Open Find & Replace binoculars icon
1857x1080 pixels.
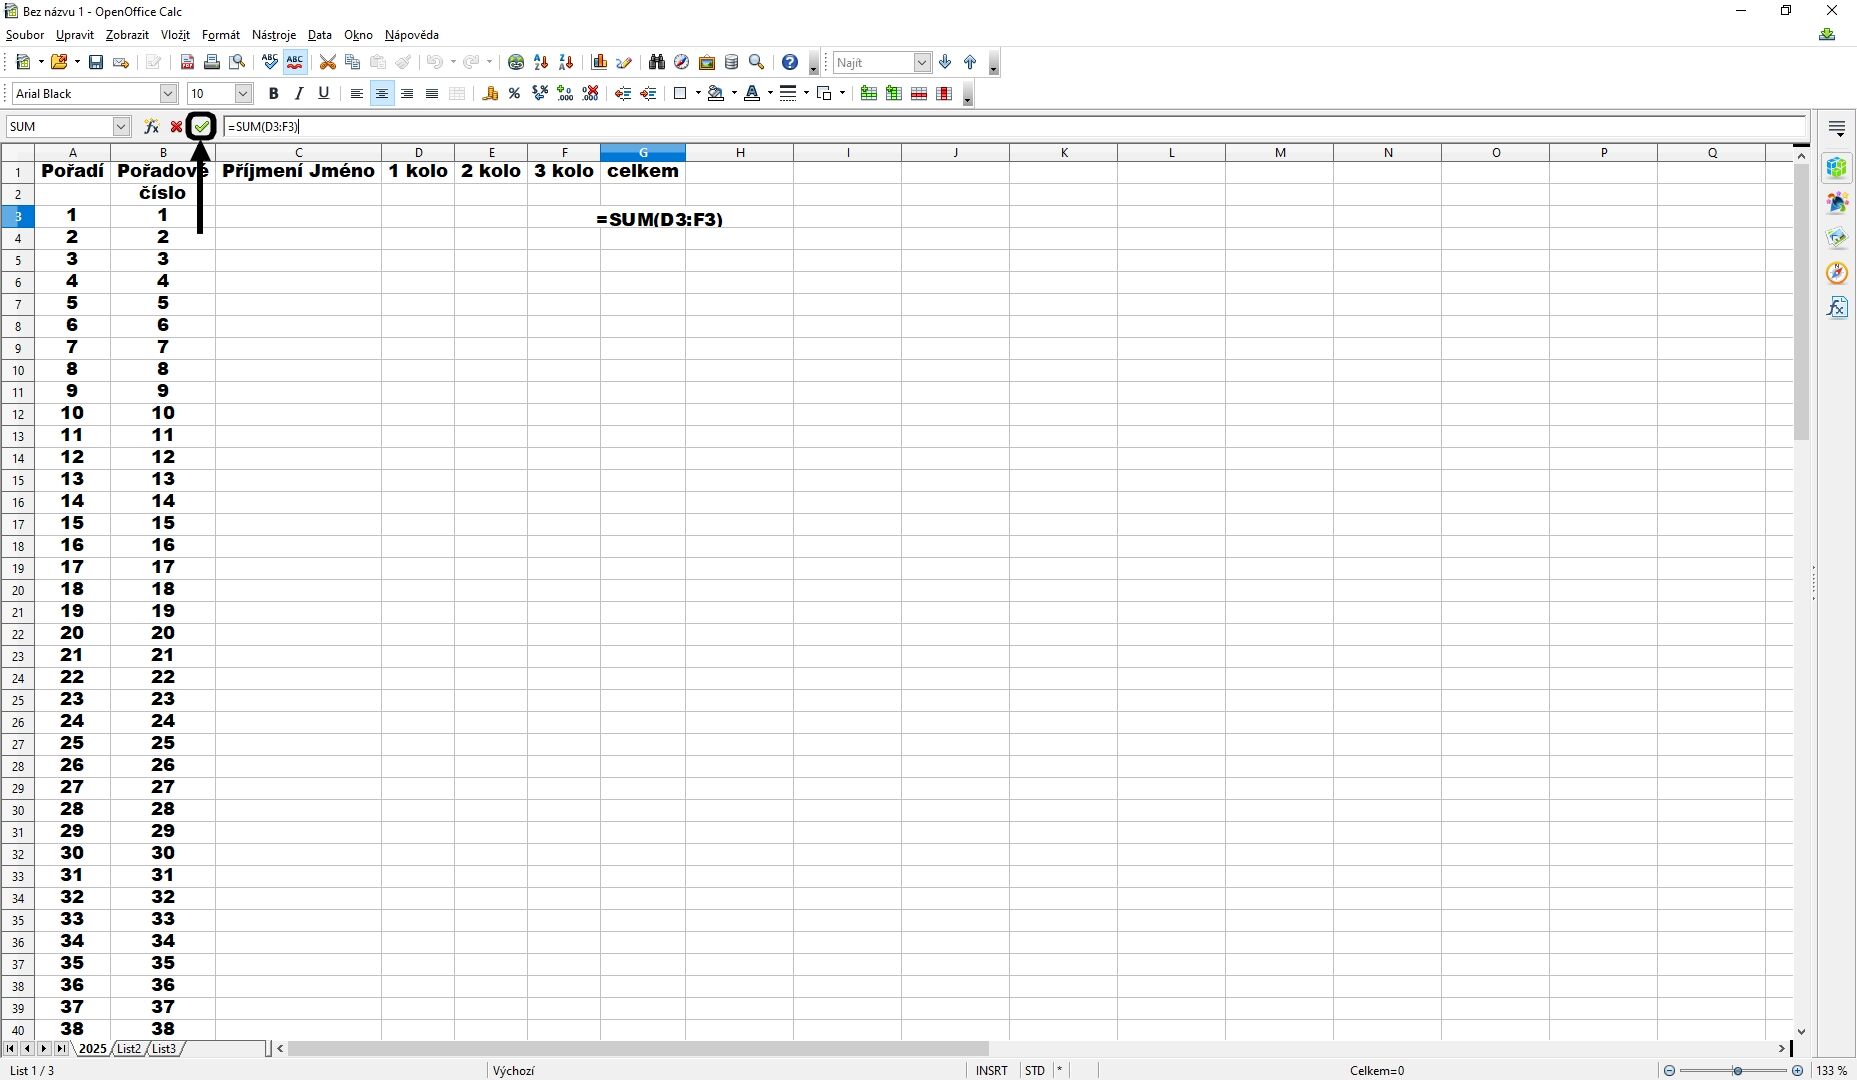pyautogui.click(x=656, y=62)
